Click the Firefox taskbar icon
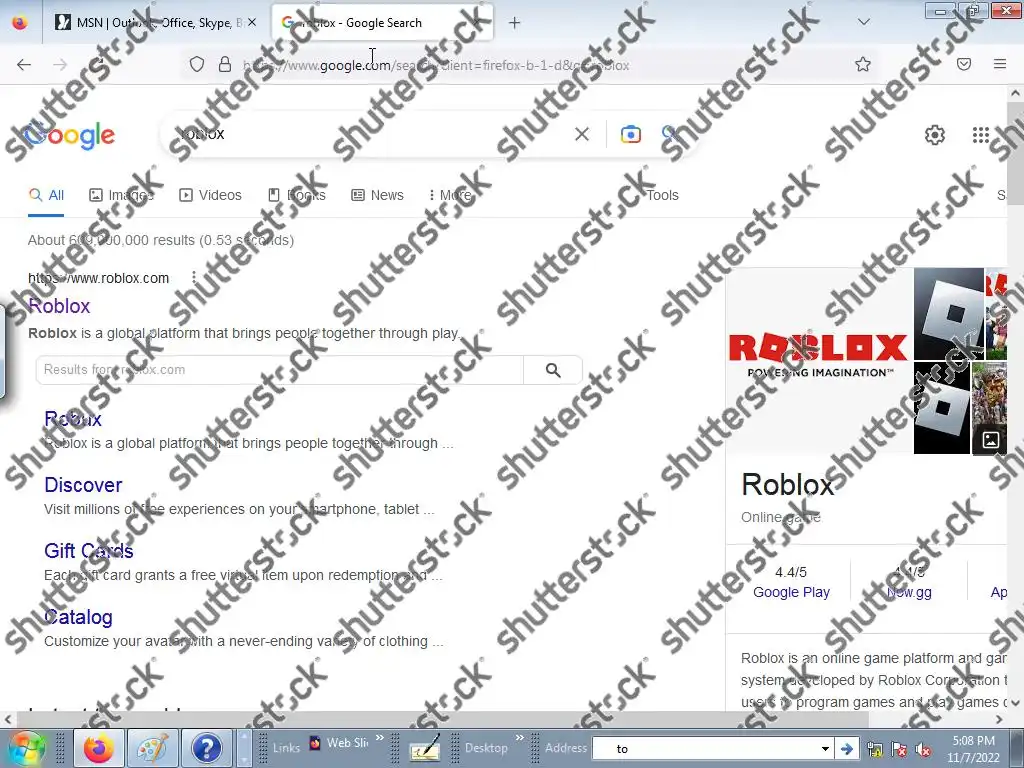 (x=99, y=748)
